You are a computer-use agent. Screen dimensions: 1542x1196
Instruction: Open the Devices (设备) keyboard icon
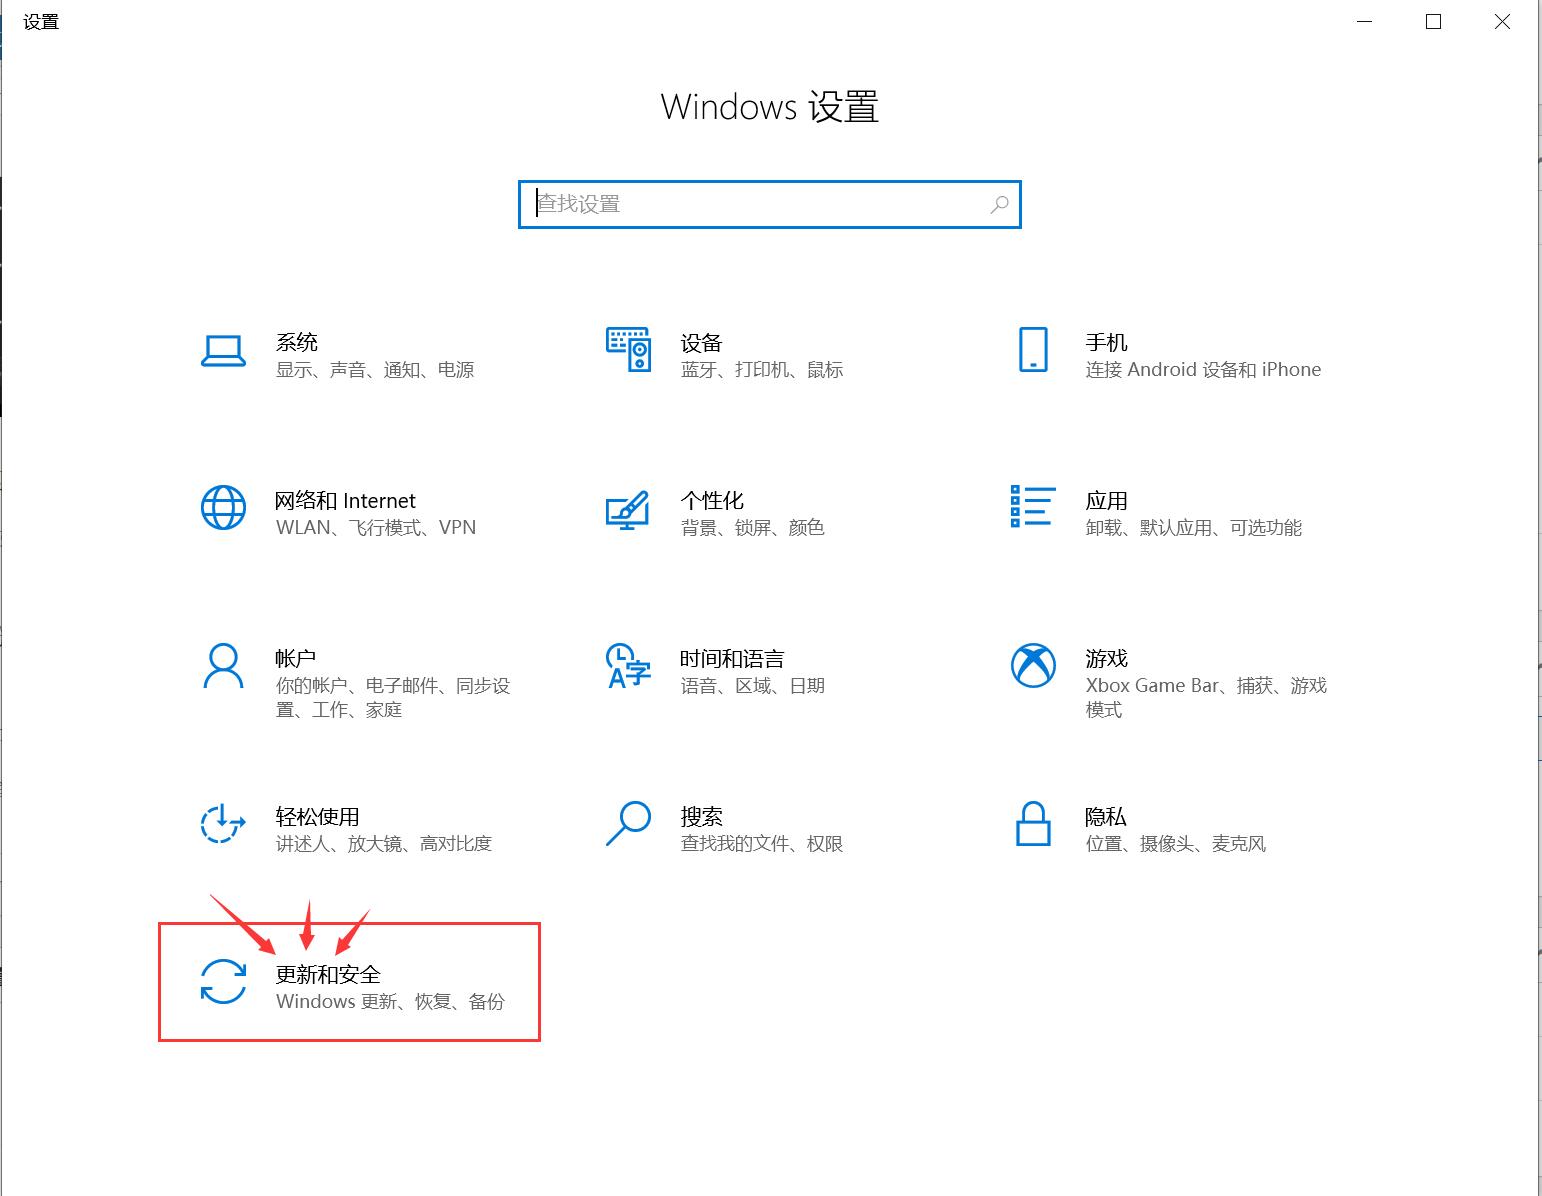[x=628, y=349]
